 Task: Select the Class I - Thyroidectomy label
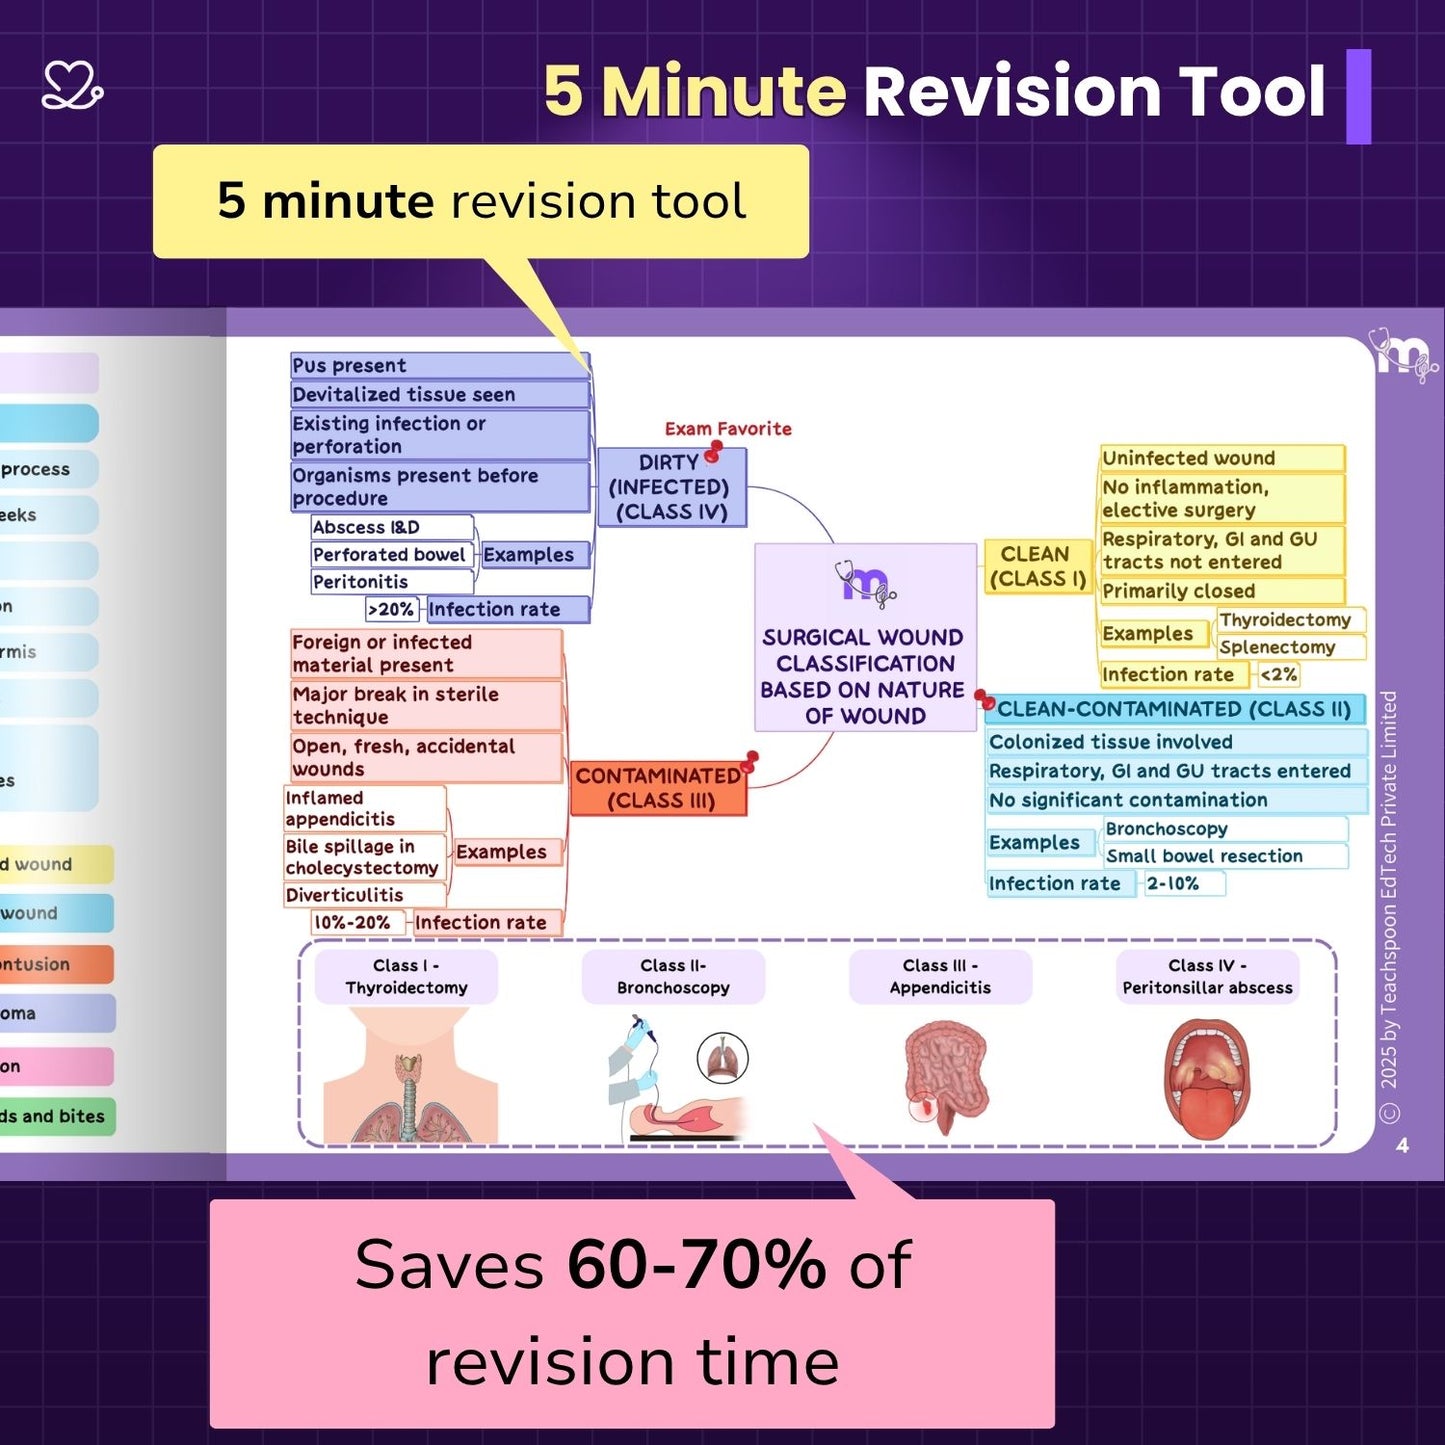406,977
